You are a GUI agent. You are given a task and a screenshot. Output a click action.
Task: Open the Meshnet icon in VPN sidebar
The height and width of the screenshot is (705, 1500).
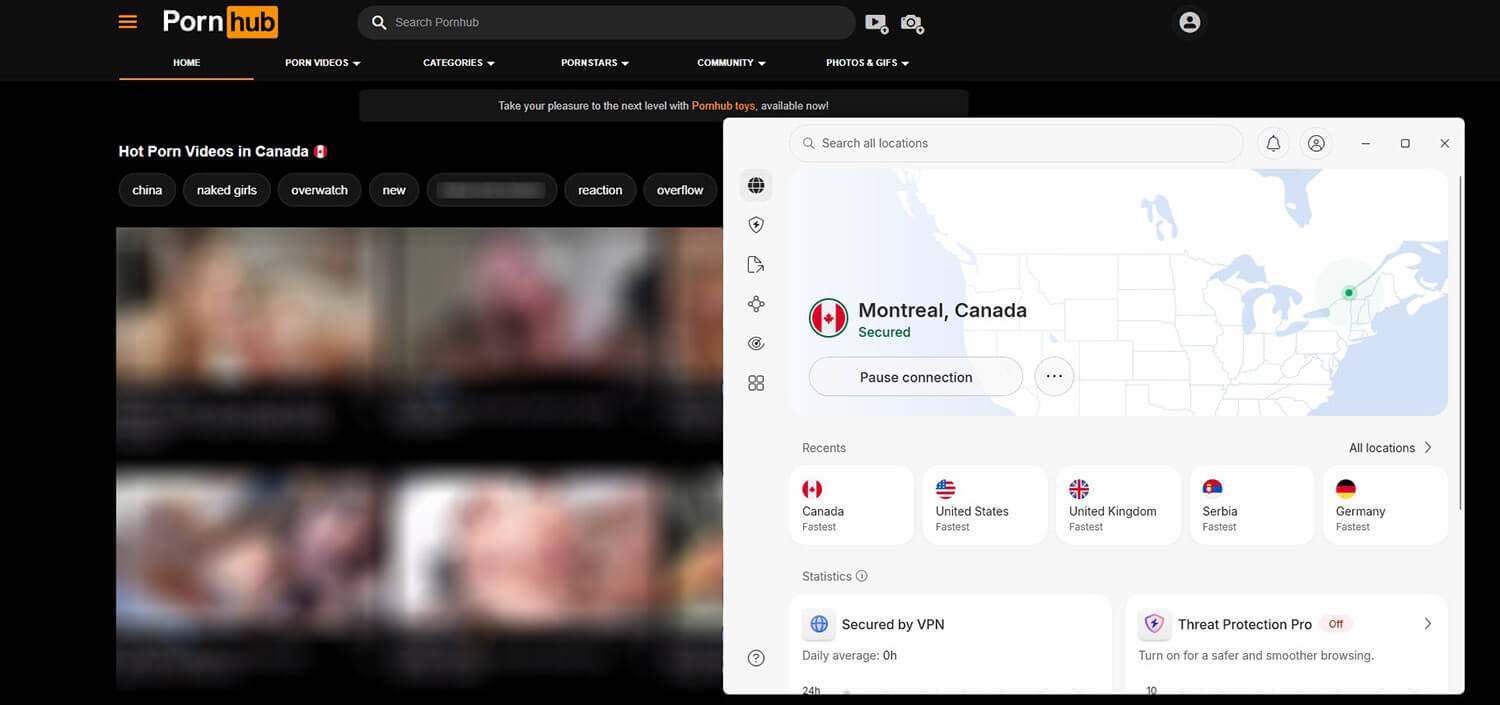(756, 304)
